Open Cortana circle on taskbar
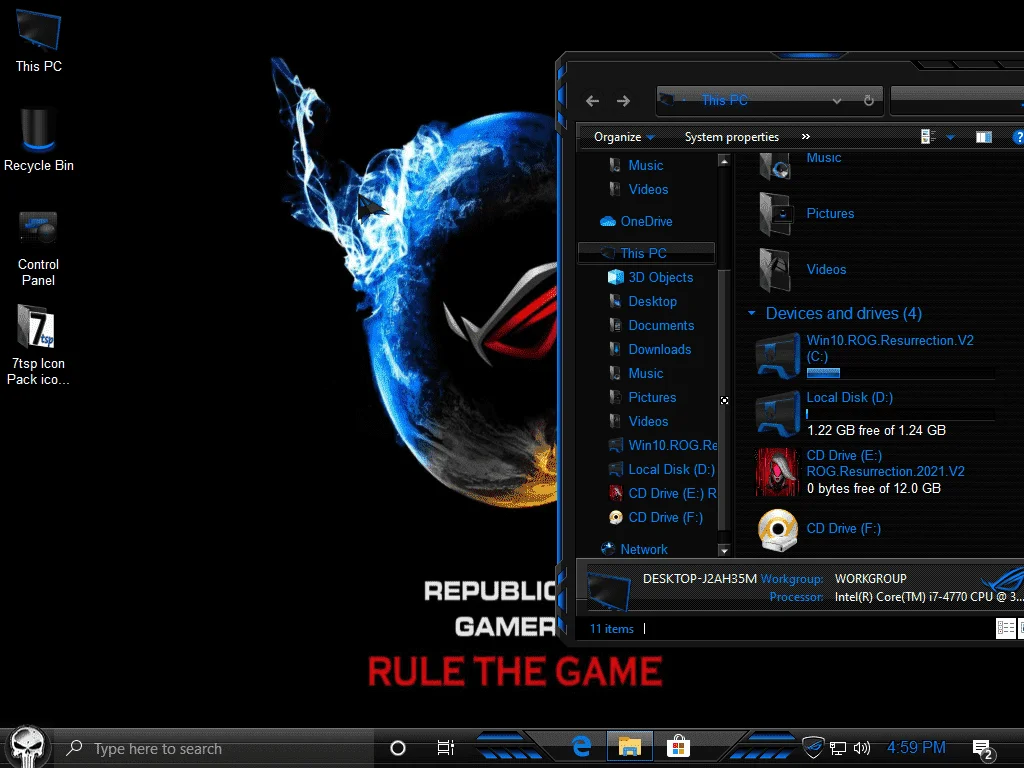The height and width of the screenshot is (768, 1024). point(398,748)
